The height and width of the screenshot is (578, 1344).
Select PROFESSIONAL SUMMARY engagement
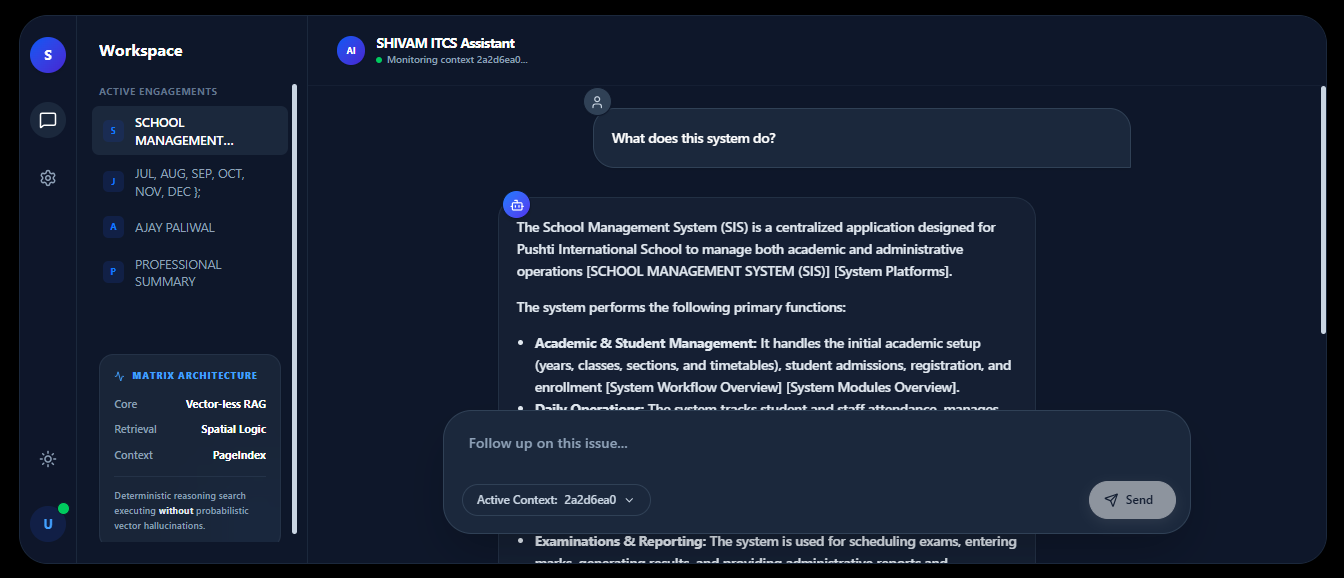tap(190, 273)
